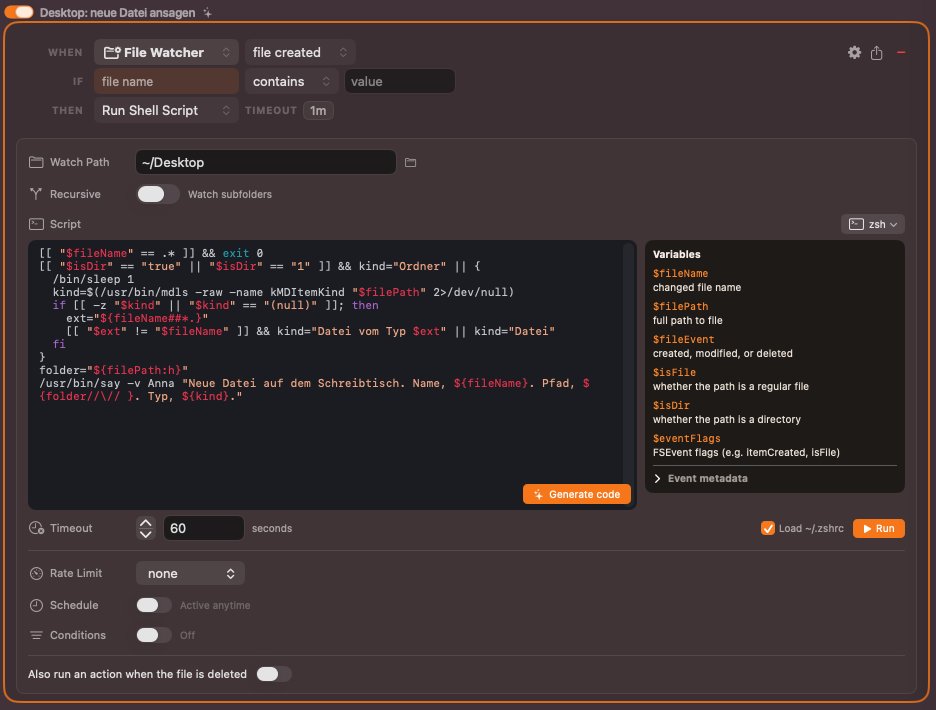Click the Script terminal icon
This screenshot has width=936, height=710.
[x=36, y=224]
